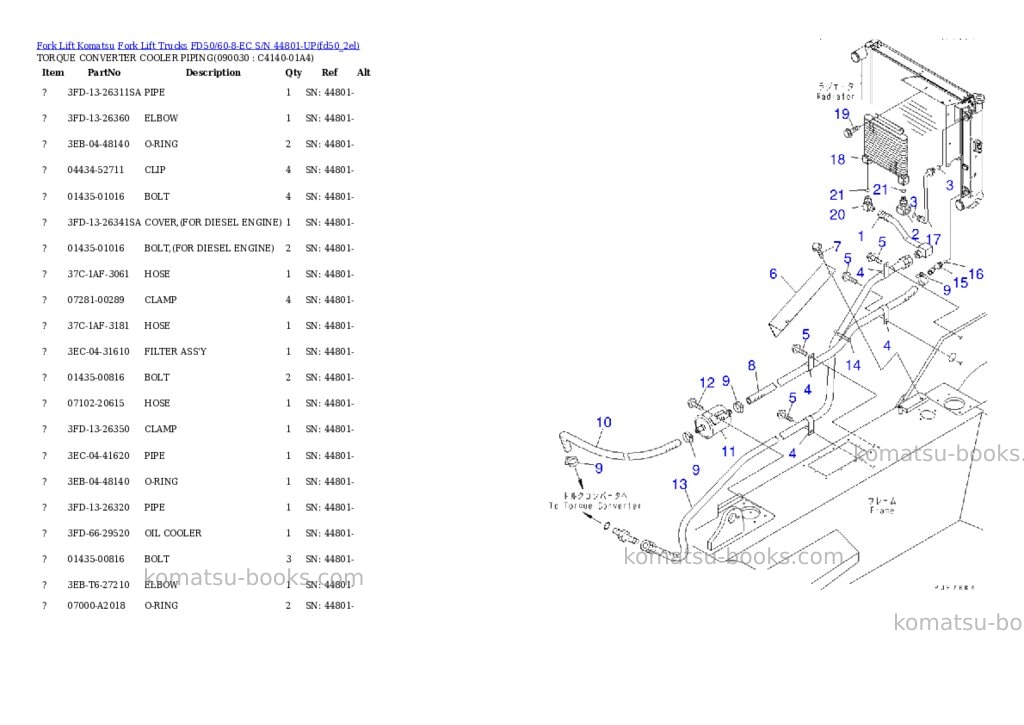Click callout 6 beside the cover

coord(773,274)
